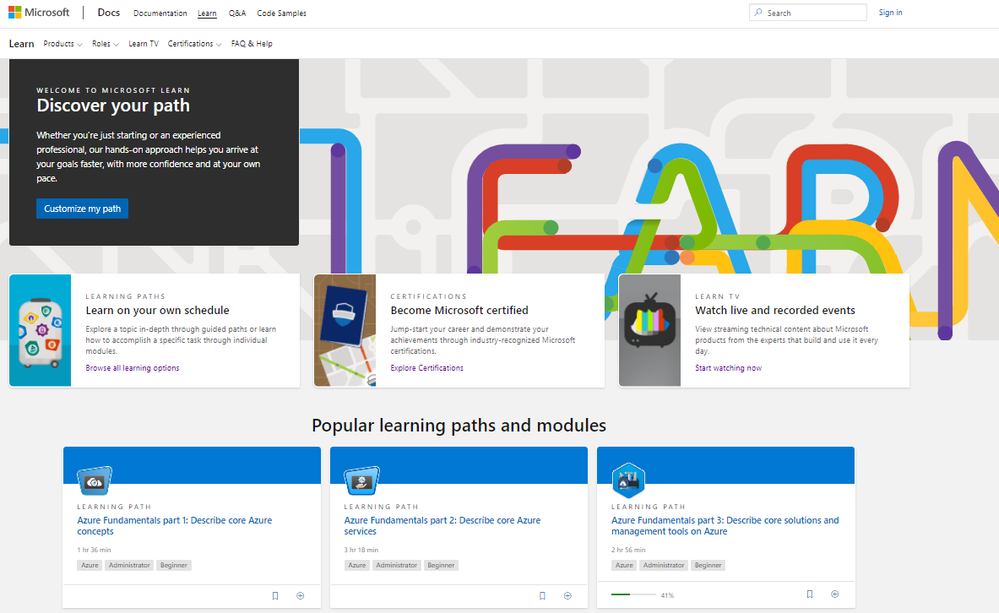The image size is (999, 613).
Task: Bookmark Azure Fundamentals part 1 card
Action: tap(275, 596)
